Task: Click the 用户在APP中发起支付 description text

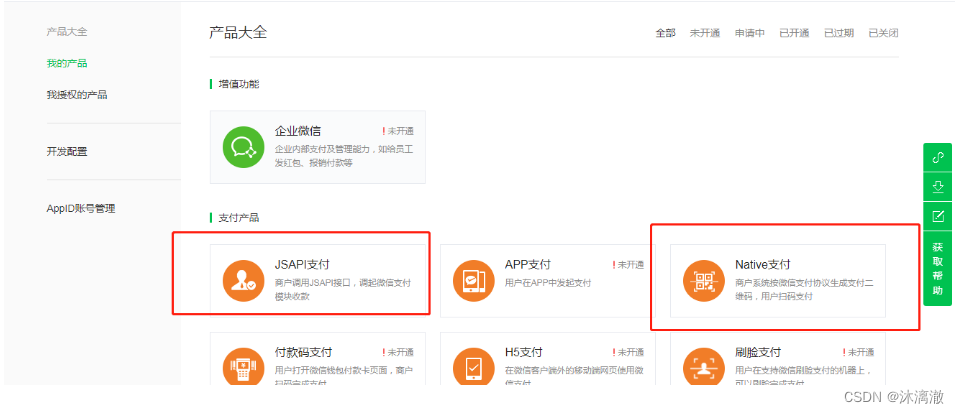Action: [x=548, y=283]
